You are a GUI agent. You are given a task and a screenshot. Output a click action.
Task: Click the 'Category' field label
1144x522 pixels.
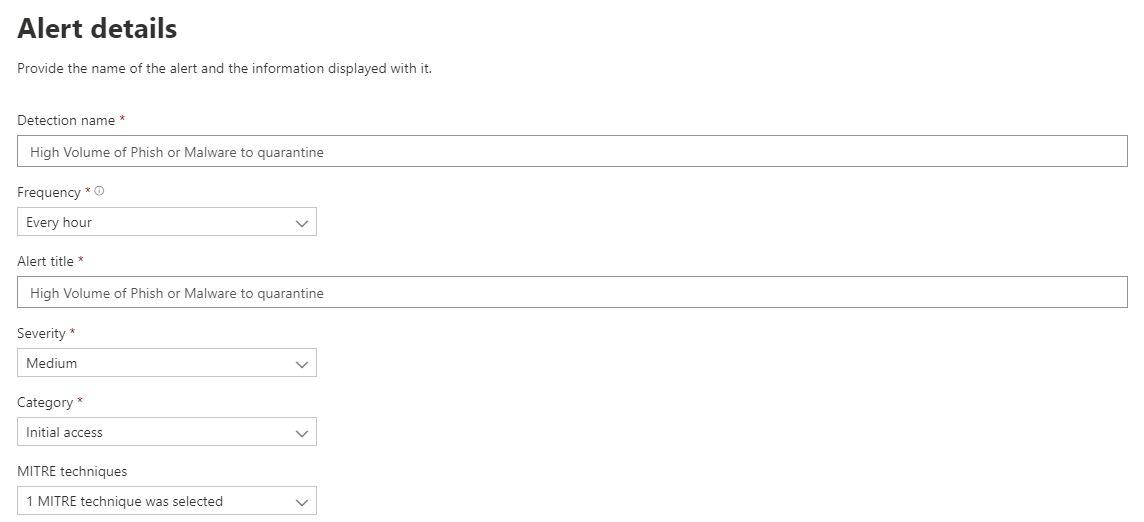click(45, 403)
